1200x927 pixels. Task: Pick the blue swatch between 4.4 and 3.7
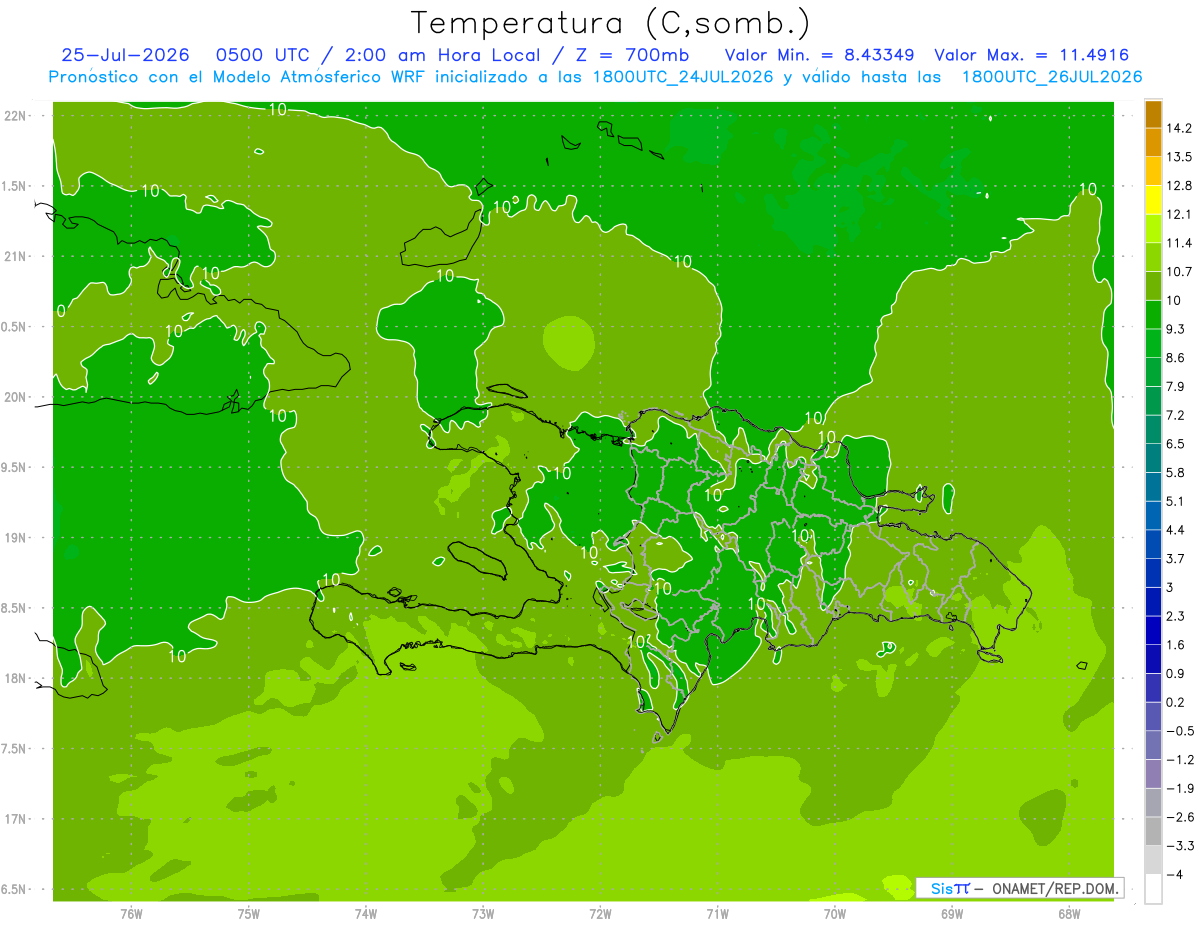pos(1153,544)
